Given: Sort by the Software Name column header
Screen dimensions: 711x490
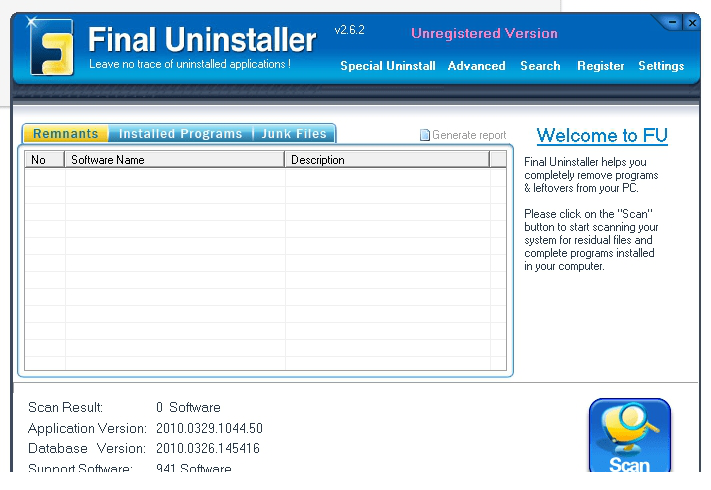Looking at the screenshot, I should pos(175,160).
